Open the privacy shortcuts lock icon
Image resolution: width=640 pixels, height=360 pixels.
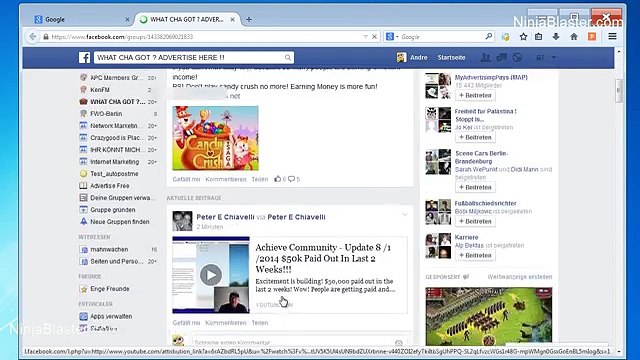point(540,58)
